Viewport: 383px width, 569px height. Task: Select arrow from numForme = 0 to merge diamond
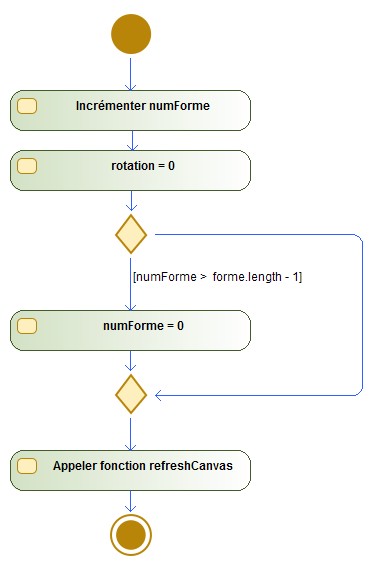coord(130,360)
